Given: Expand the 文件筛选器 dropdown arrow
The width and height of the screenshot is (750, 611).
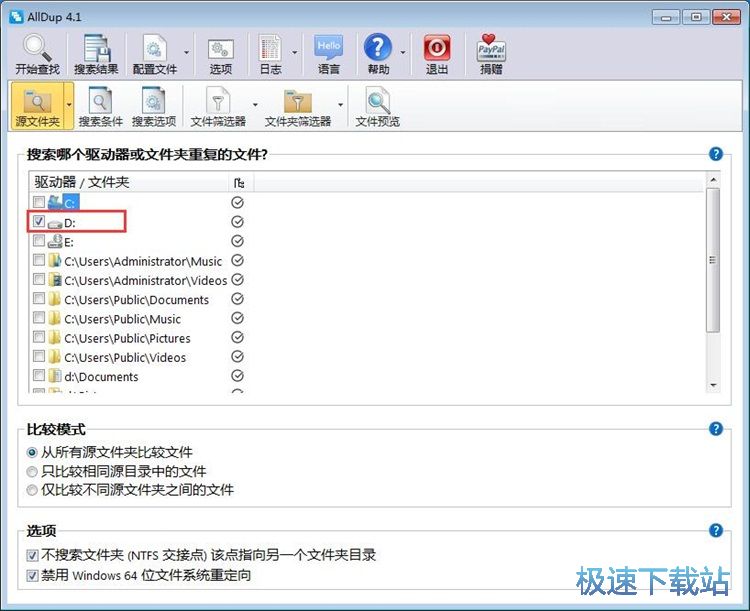Looking at the screenshot, I should point(255,105).
